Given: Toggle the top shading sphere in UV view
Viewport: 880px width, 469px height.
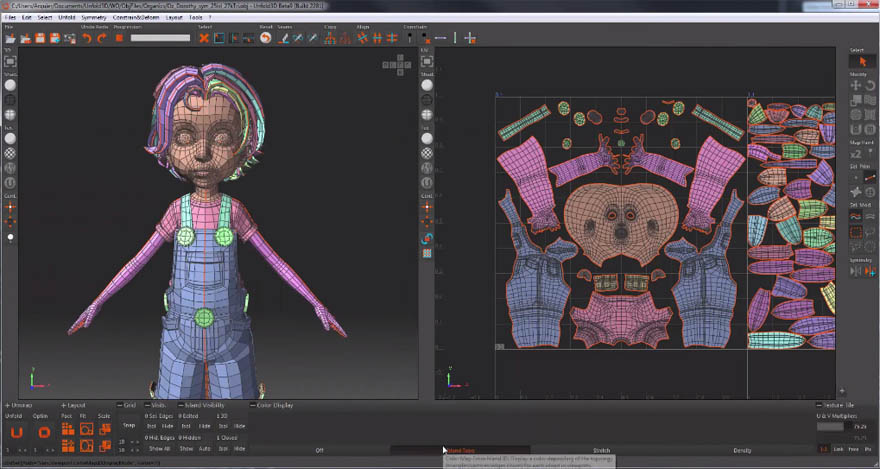Looking at the screenshot, I should click(x=427, y=85).
